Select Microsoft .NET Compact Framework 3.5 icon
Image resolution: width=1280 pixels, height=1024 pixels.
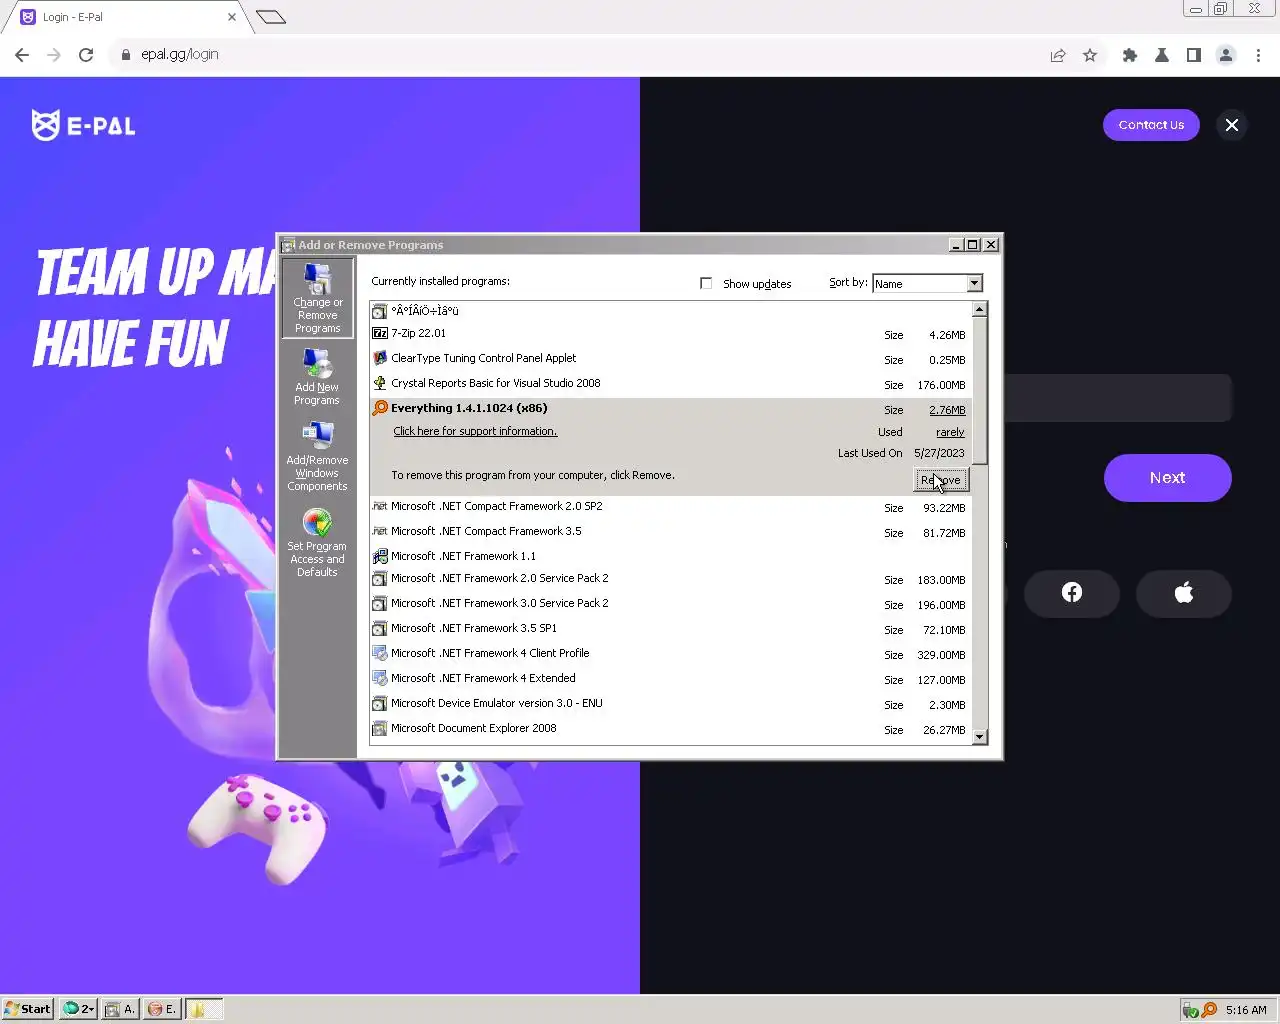tap(380, 531)
